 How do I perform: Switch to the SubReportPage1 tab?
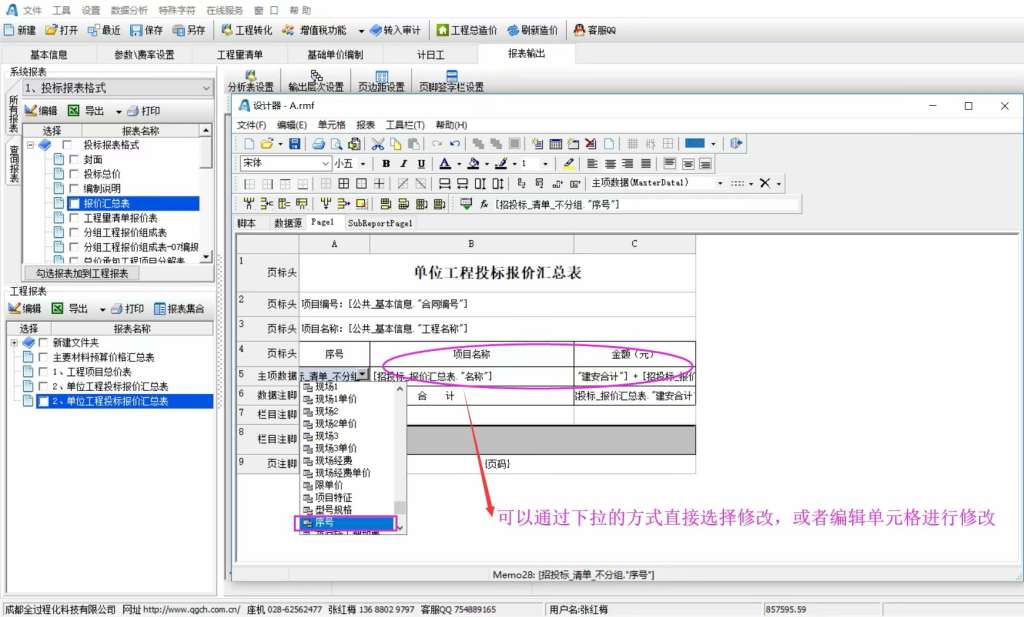pyautogui.click(x=380, y=223)
